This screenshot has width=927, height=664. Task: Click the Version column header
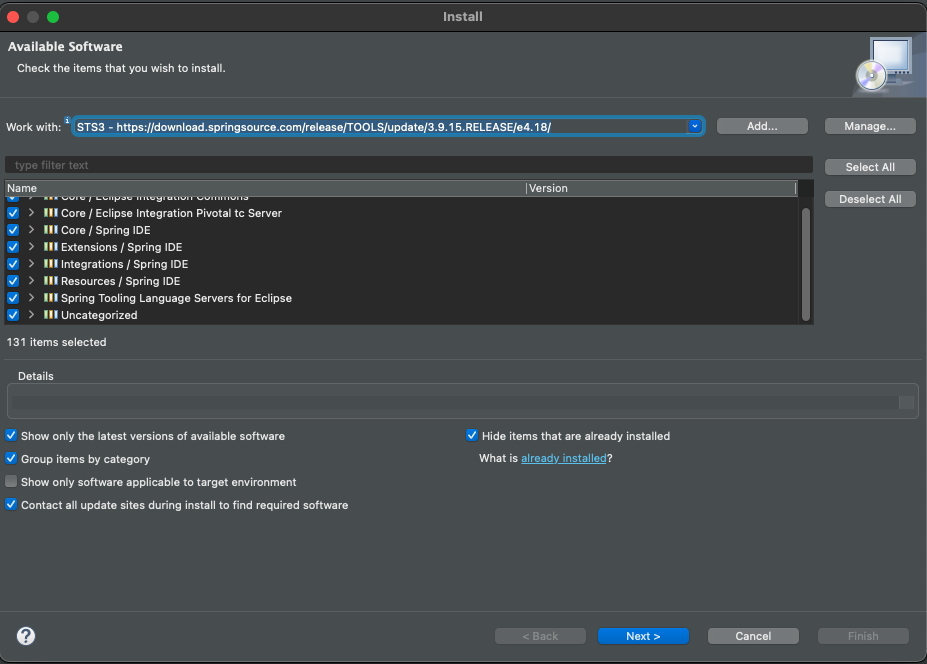(x=661, y=188)
